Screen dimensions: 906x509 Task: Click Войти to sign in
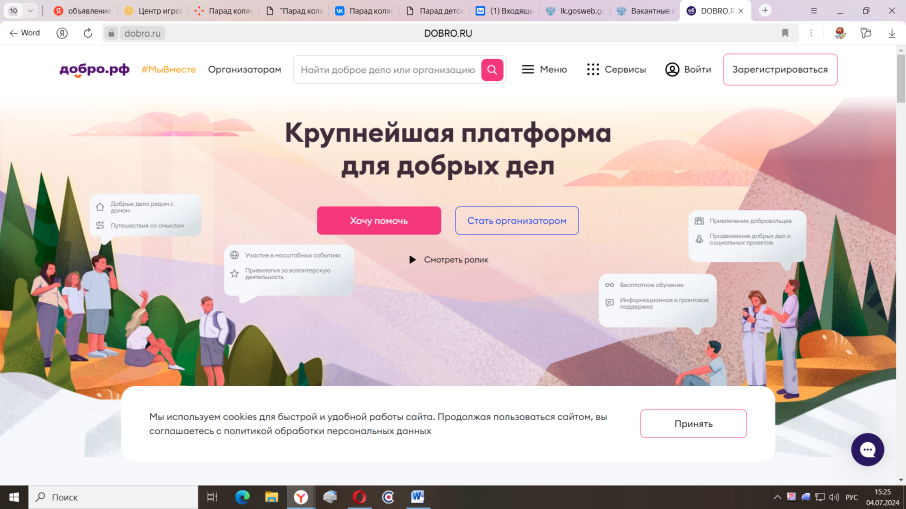pyautogui.click(x=688, y=69)
